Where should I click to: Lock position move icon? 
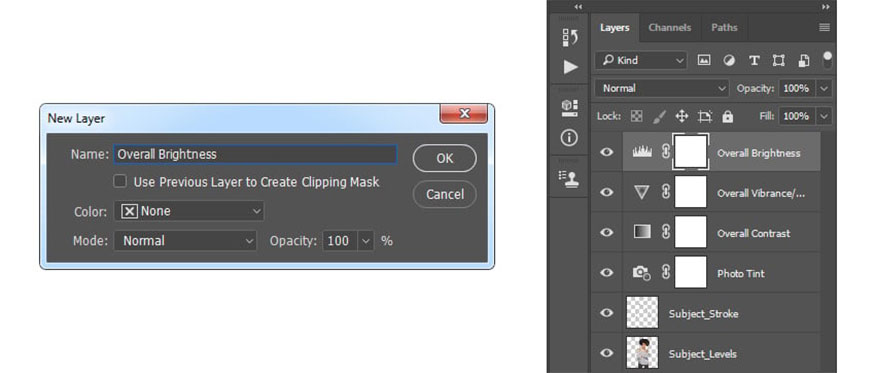click(x=681, y=116)
